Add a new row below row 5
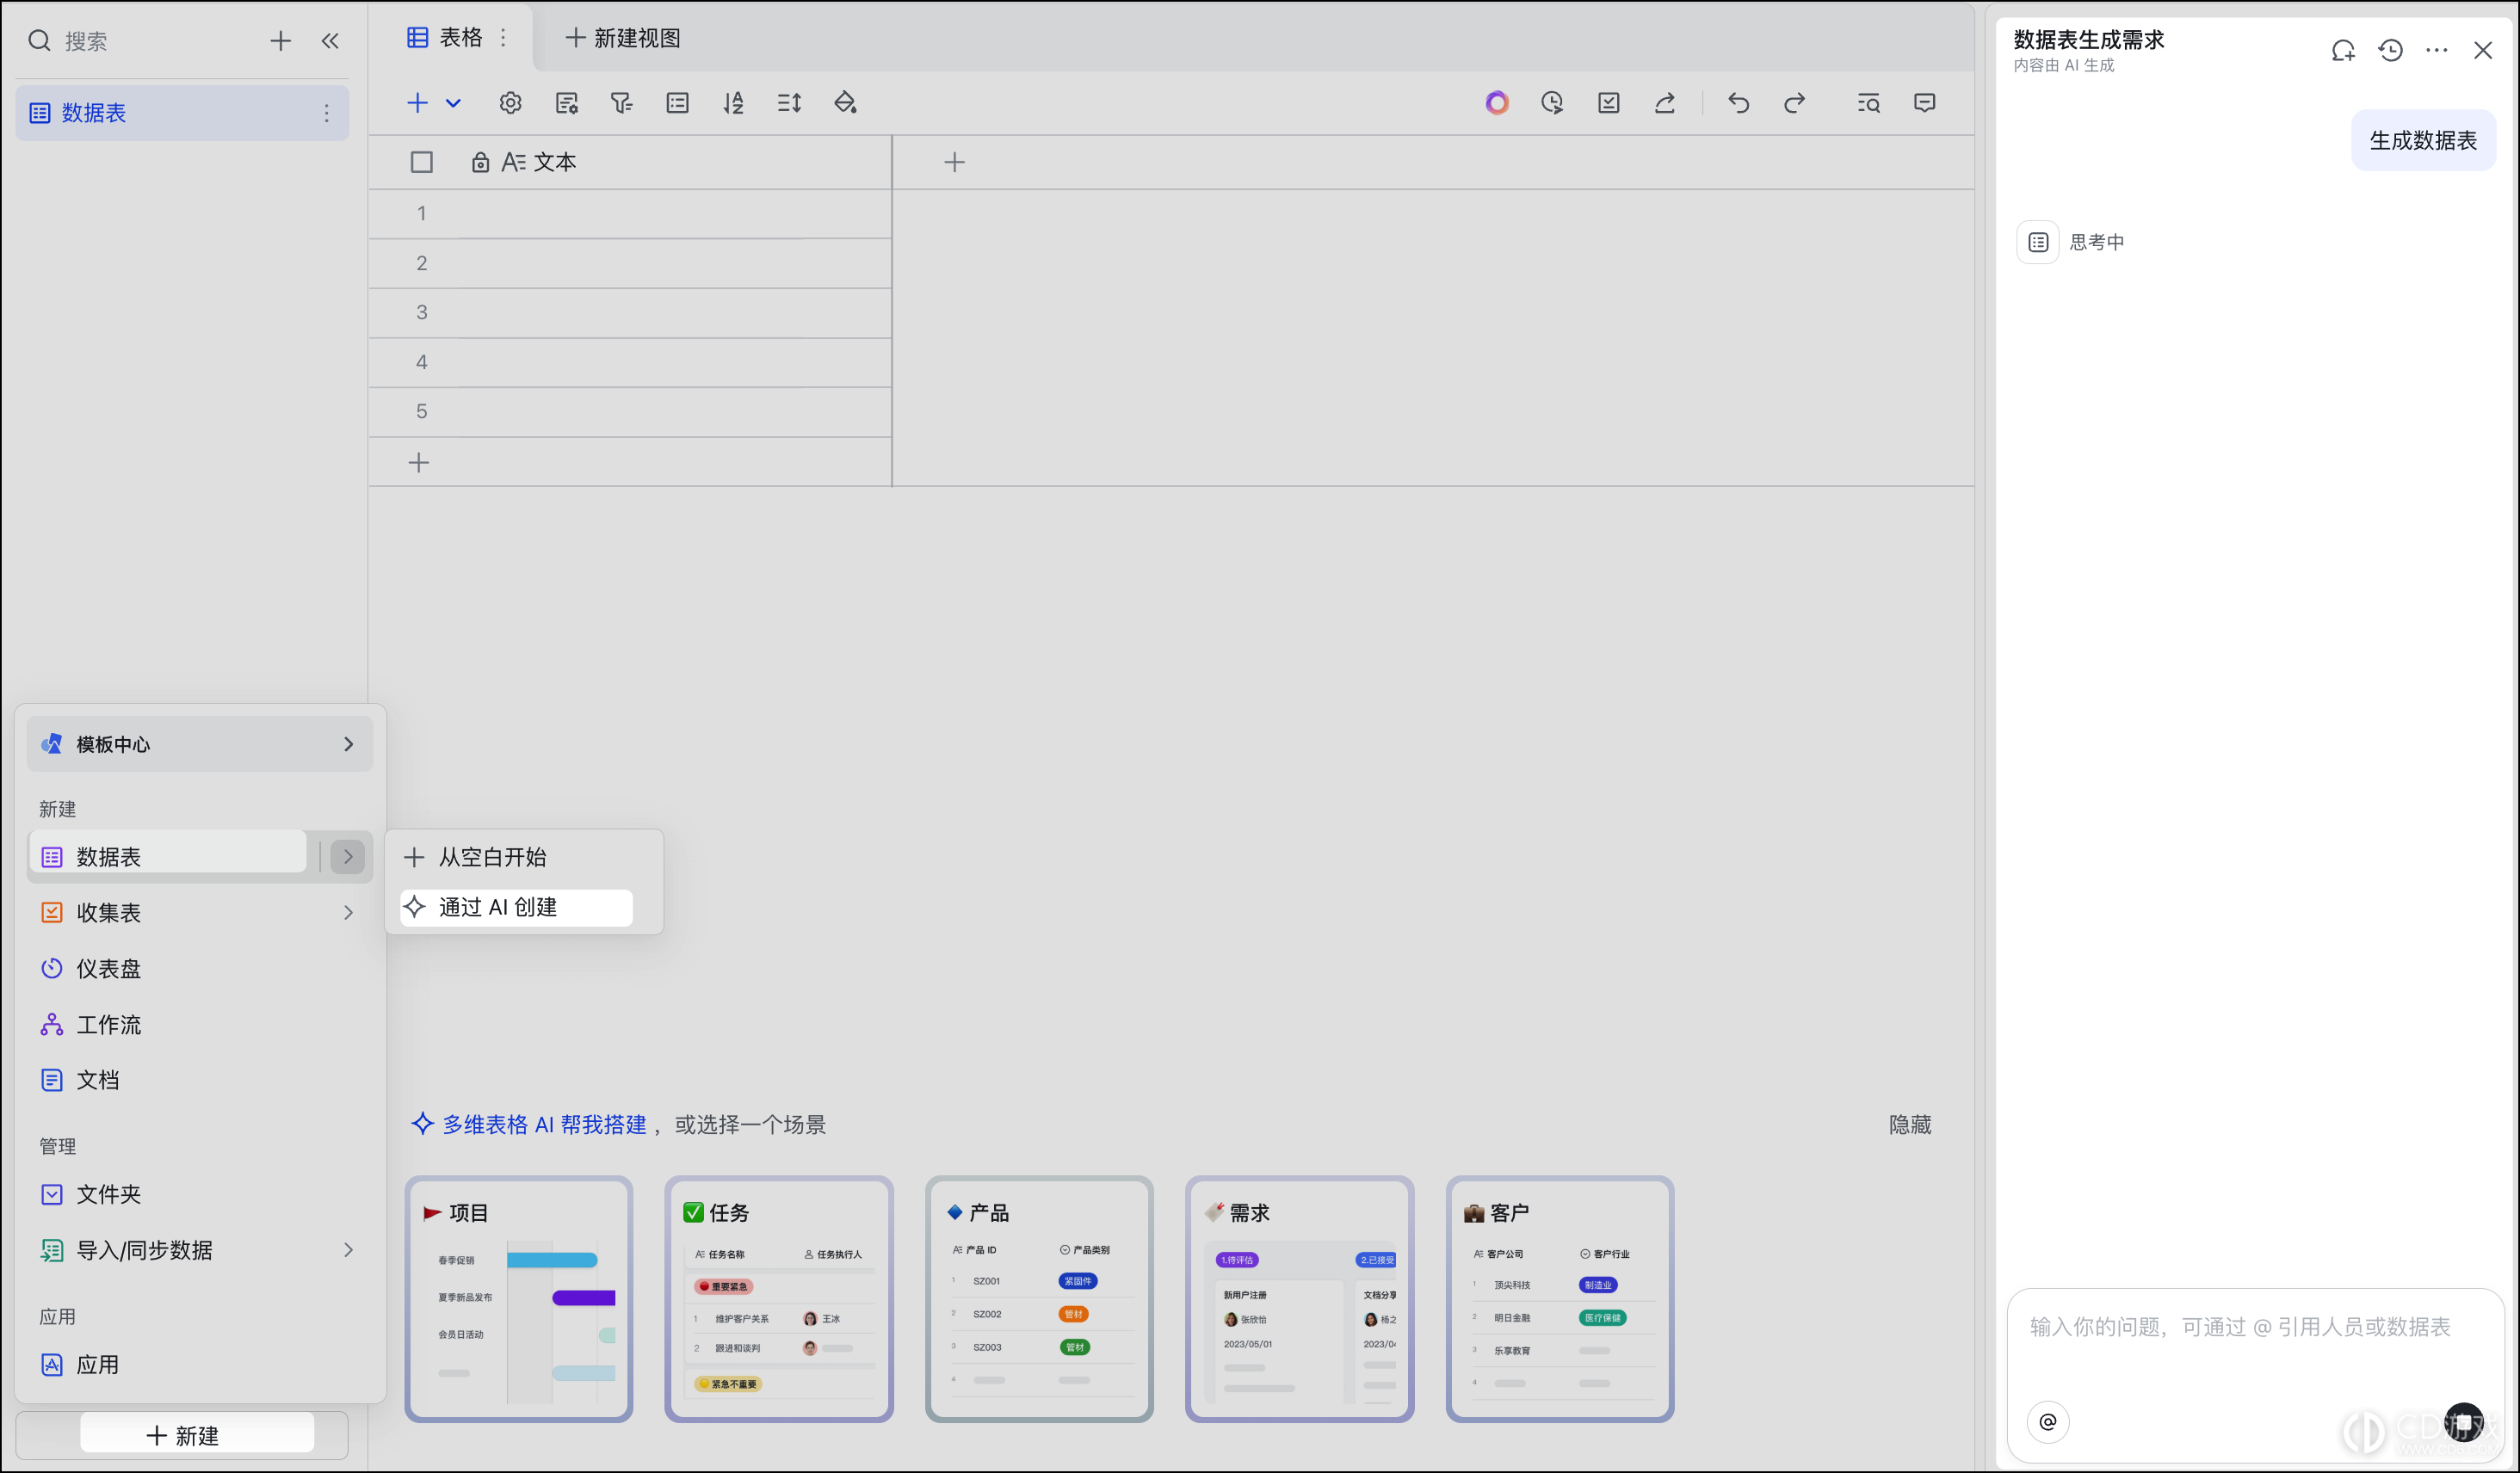This screenshot has width=2520, height=1473. (419, 462)
